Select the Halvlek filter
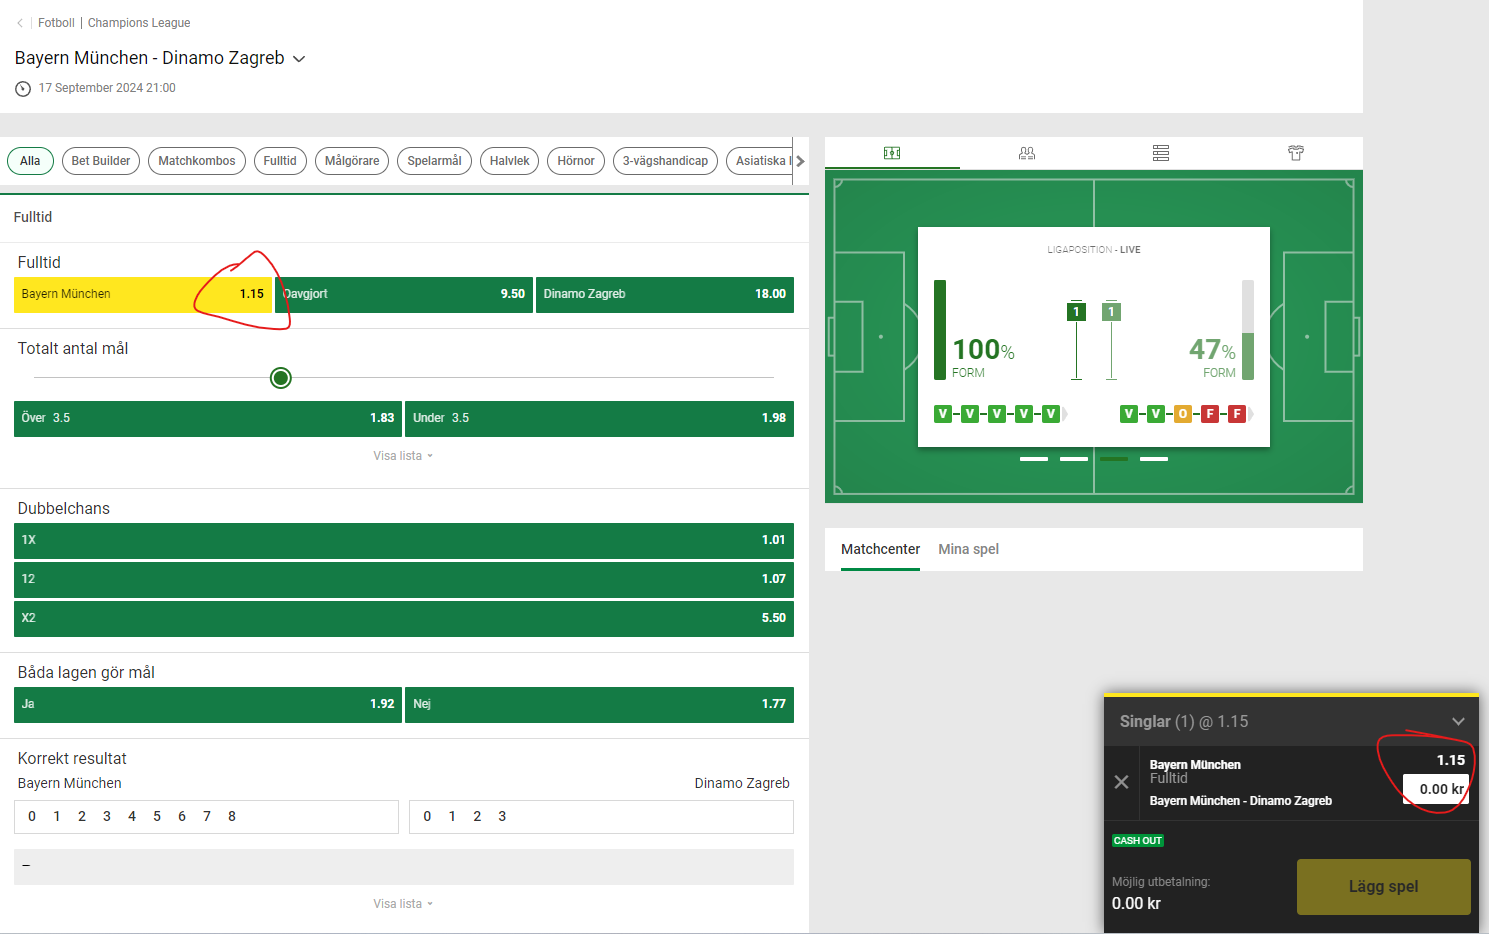The width and height of the screenshot is (1489, 934). 510,161
